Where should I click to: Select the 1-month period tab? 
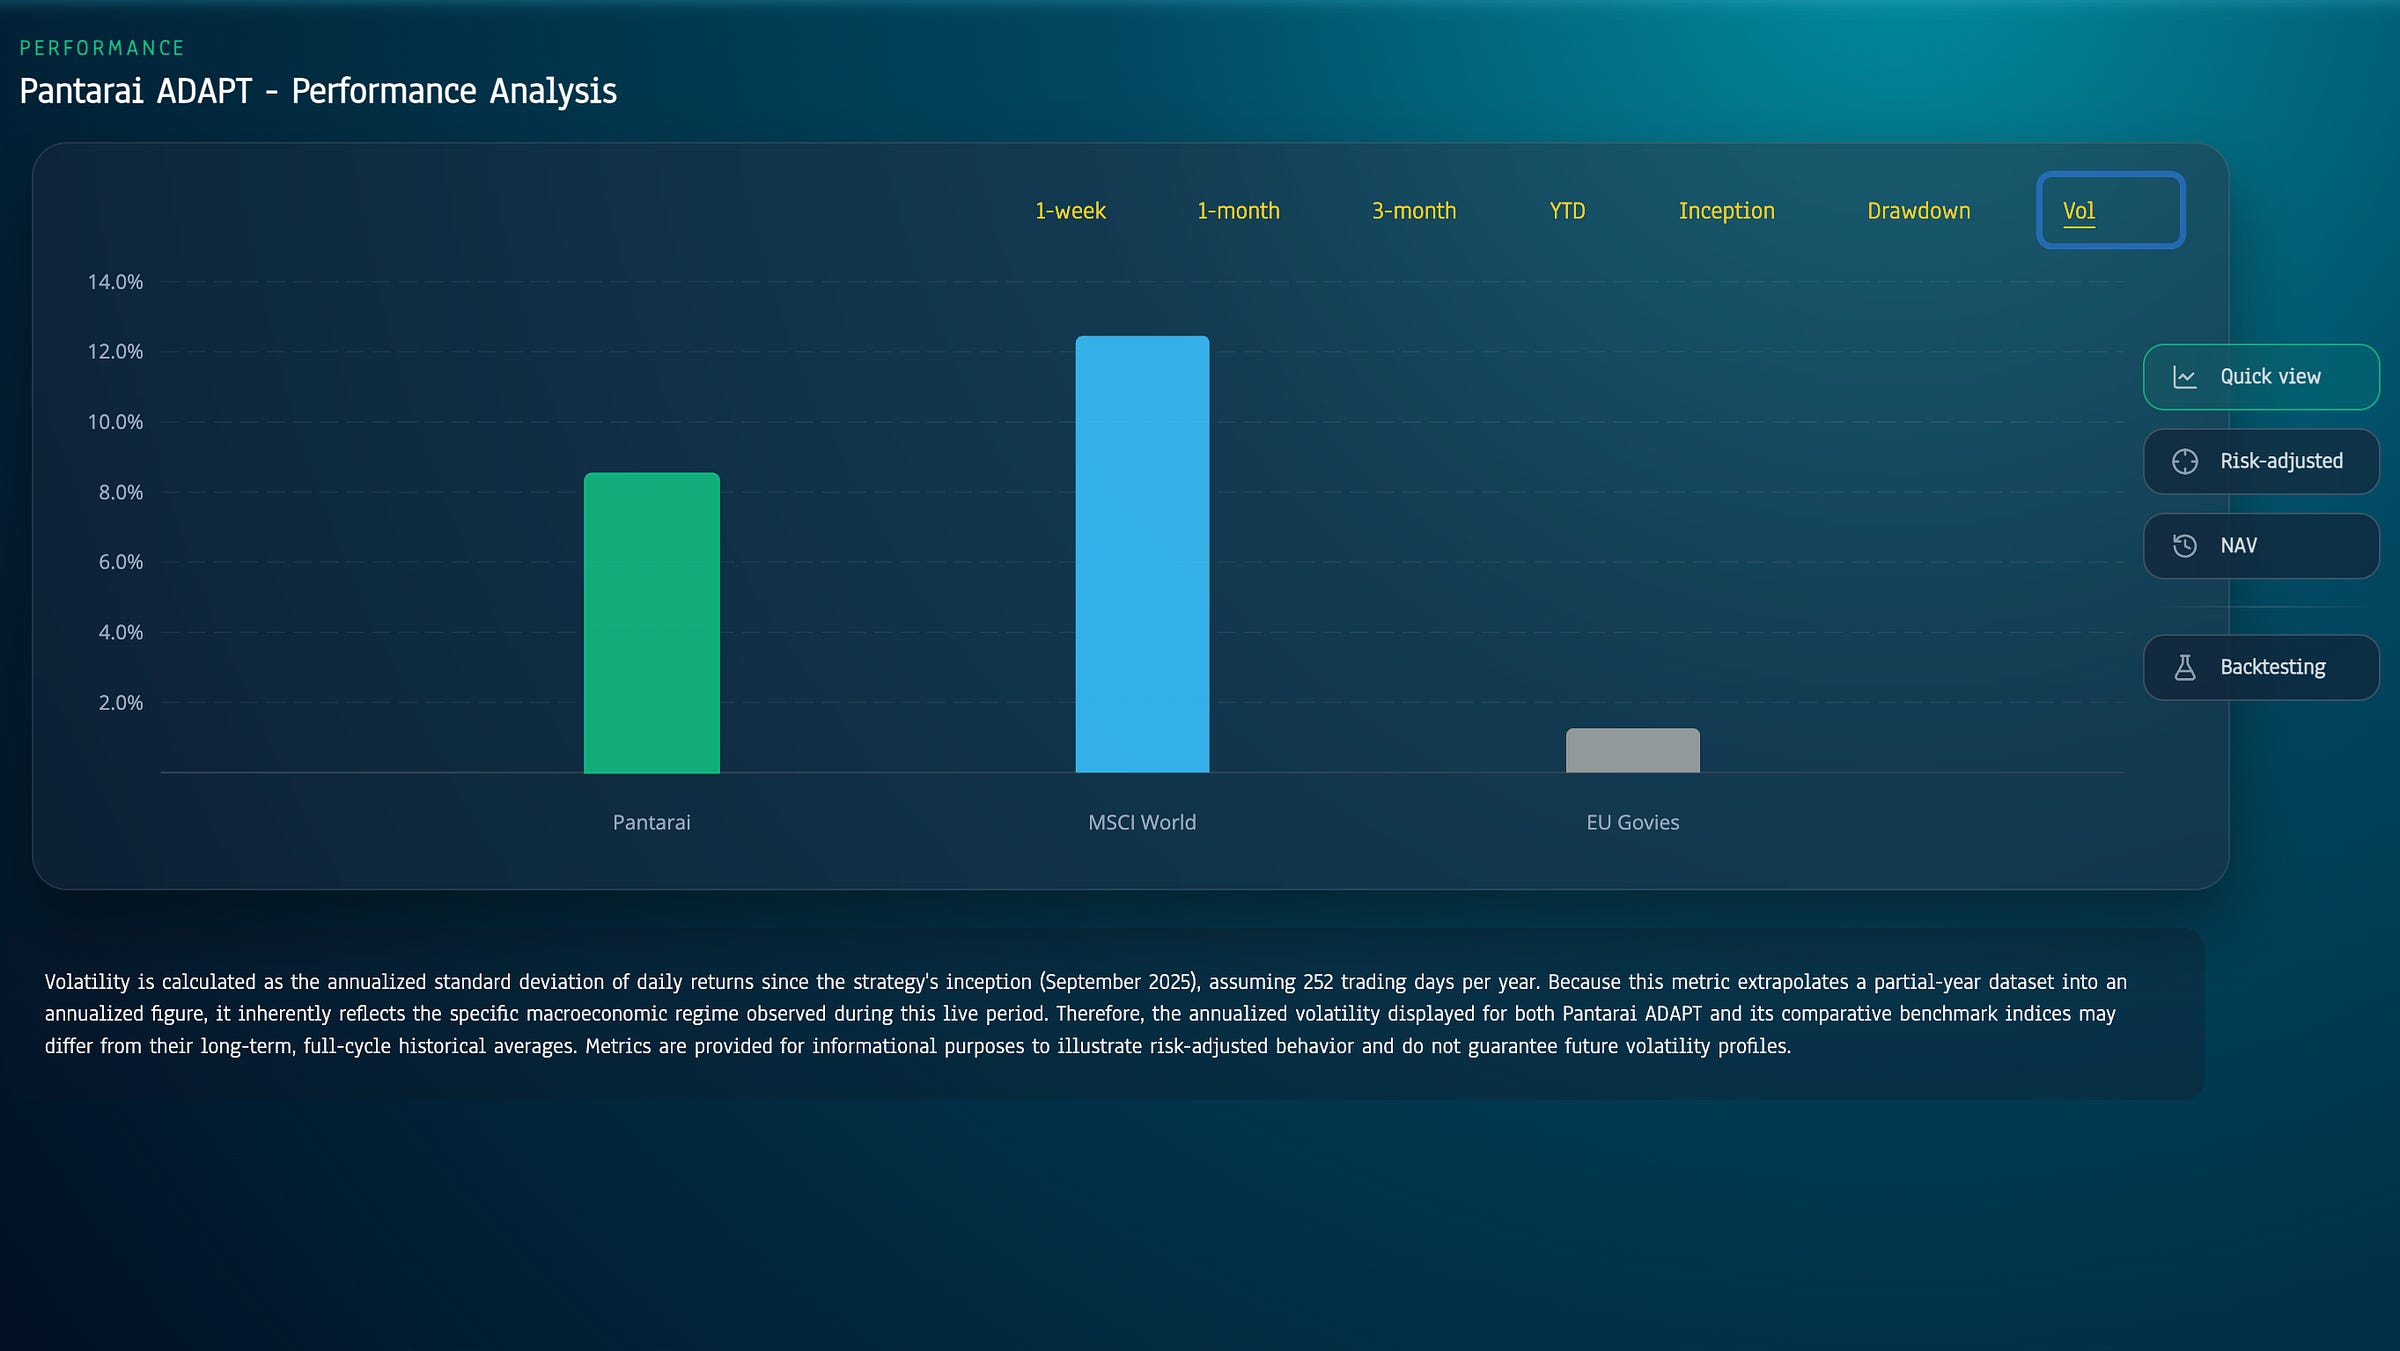pyautogui.click(x=1238, y=211)
